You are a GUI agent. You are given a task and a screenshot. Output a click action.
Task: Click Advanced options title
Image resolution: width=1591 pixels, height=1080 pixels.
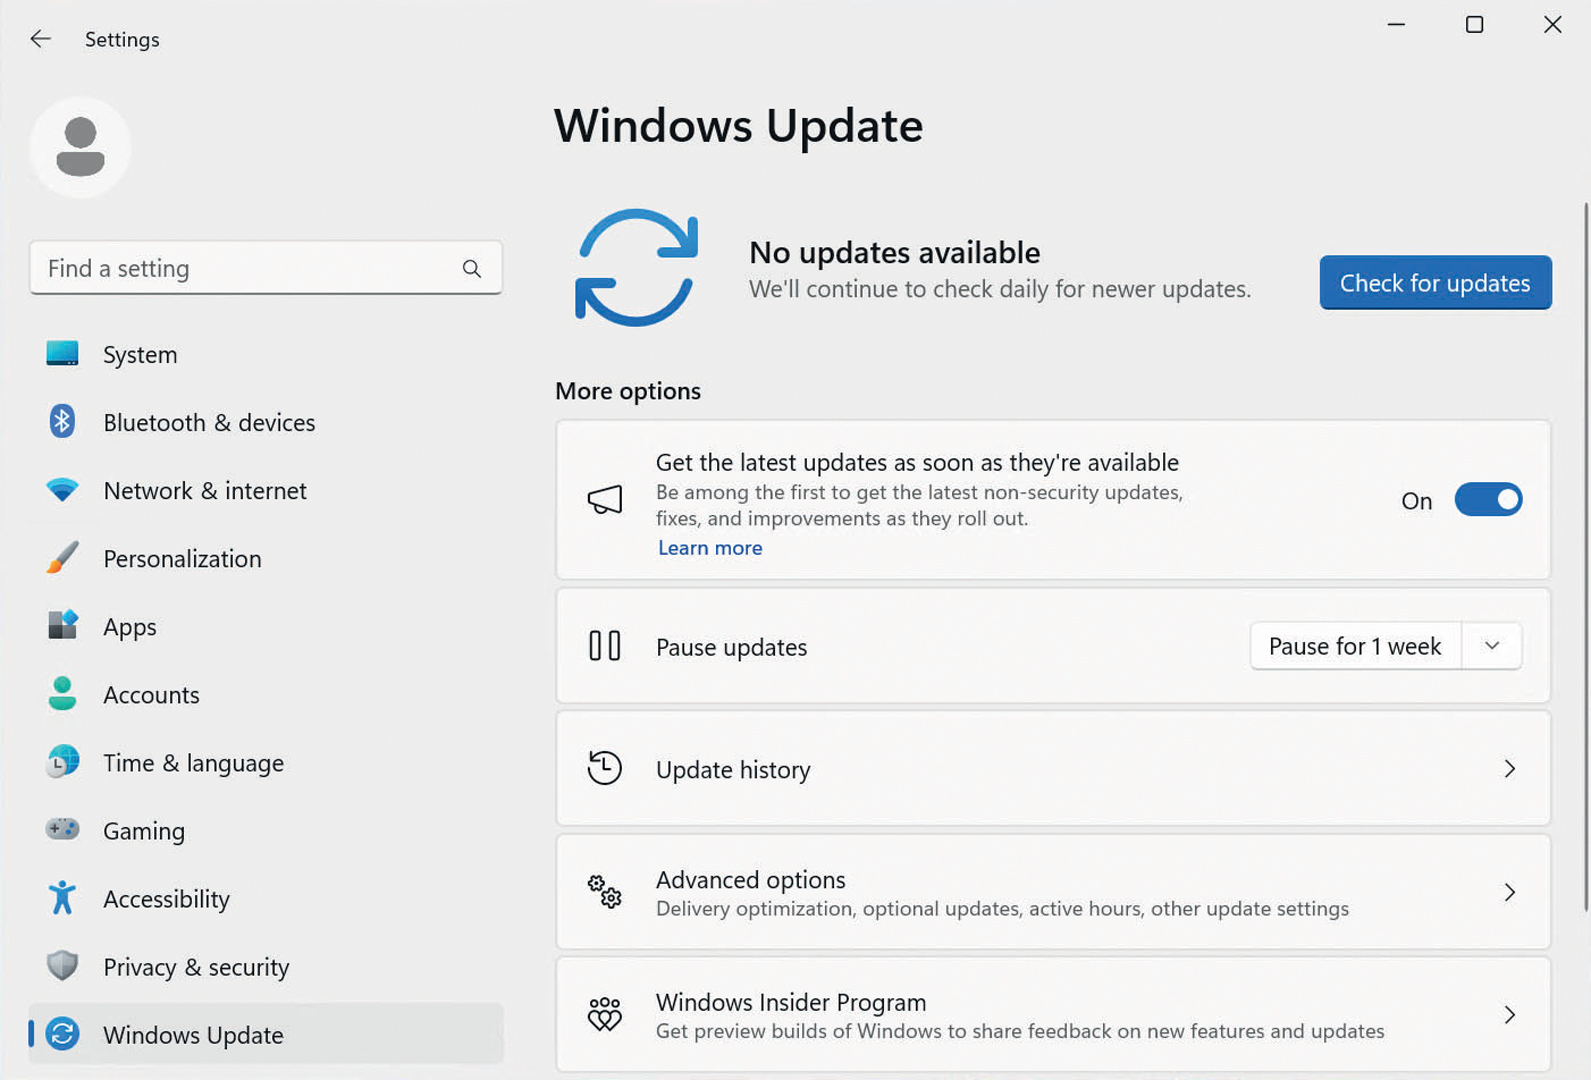(750, 879)
